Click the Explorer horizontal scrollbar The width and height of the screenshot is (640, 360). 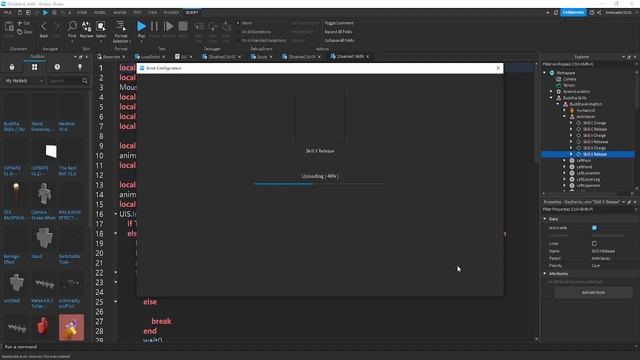[x=588, y=193]
